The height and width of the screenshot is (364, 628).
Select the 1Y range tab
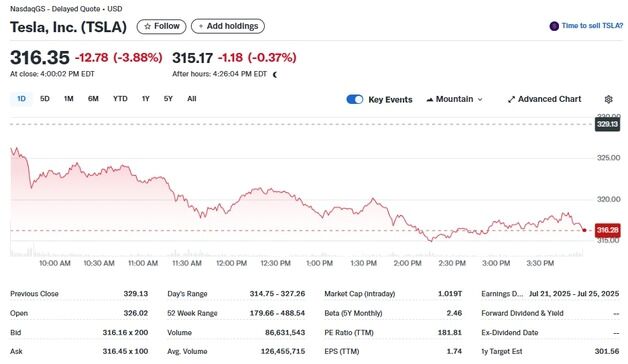pyautogui.click(x=145, y=99)
